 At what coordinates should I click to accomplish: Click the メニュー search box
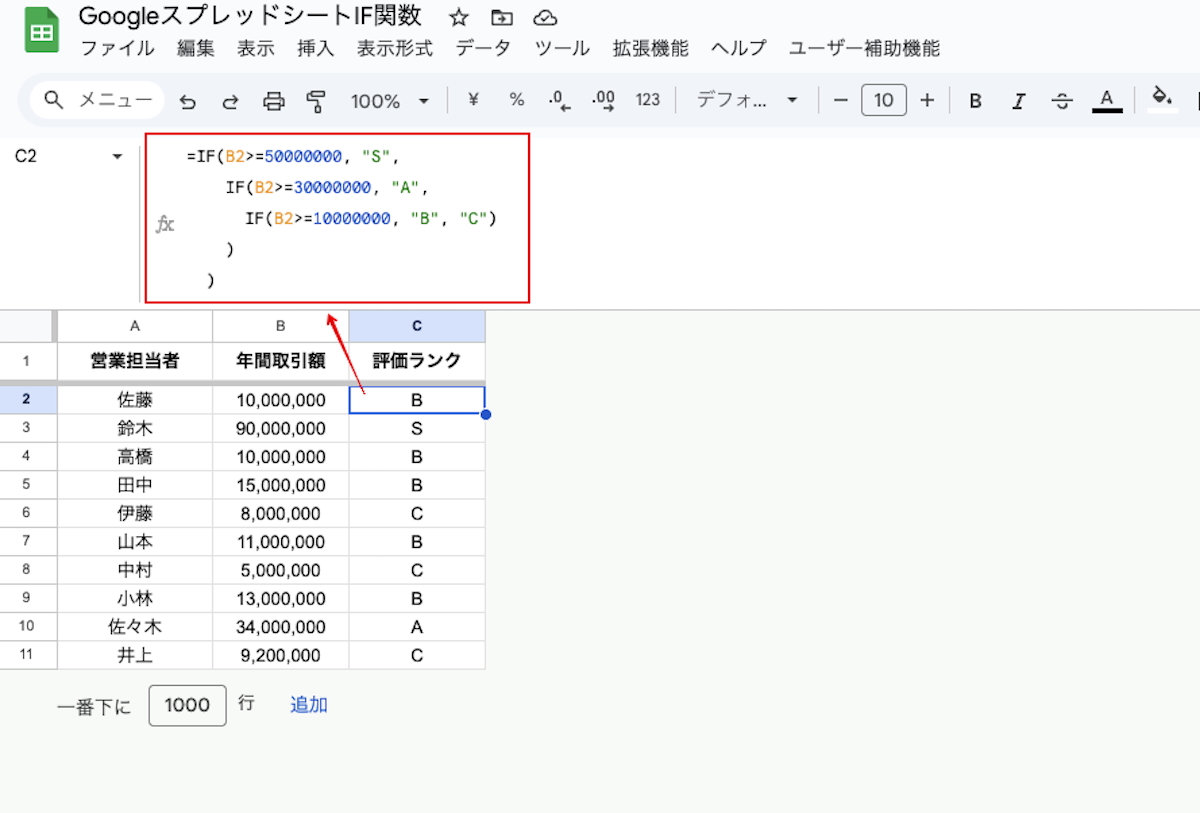98,100
